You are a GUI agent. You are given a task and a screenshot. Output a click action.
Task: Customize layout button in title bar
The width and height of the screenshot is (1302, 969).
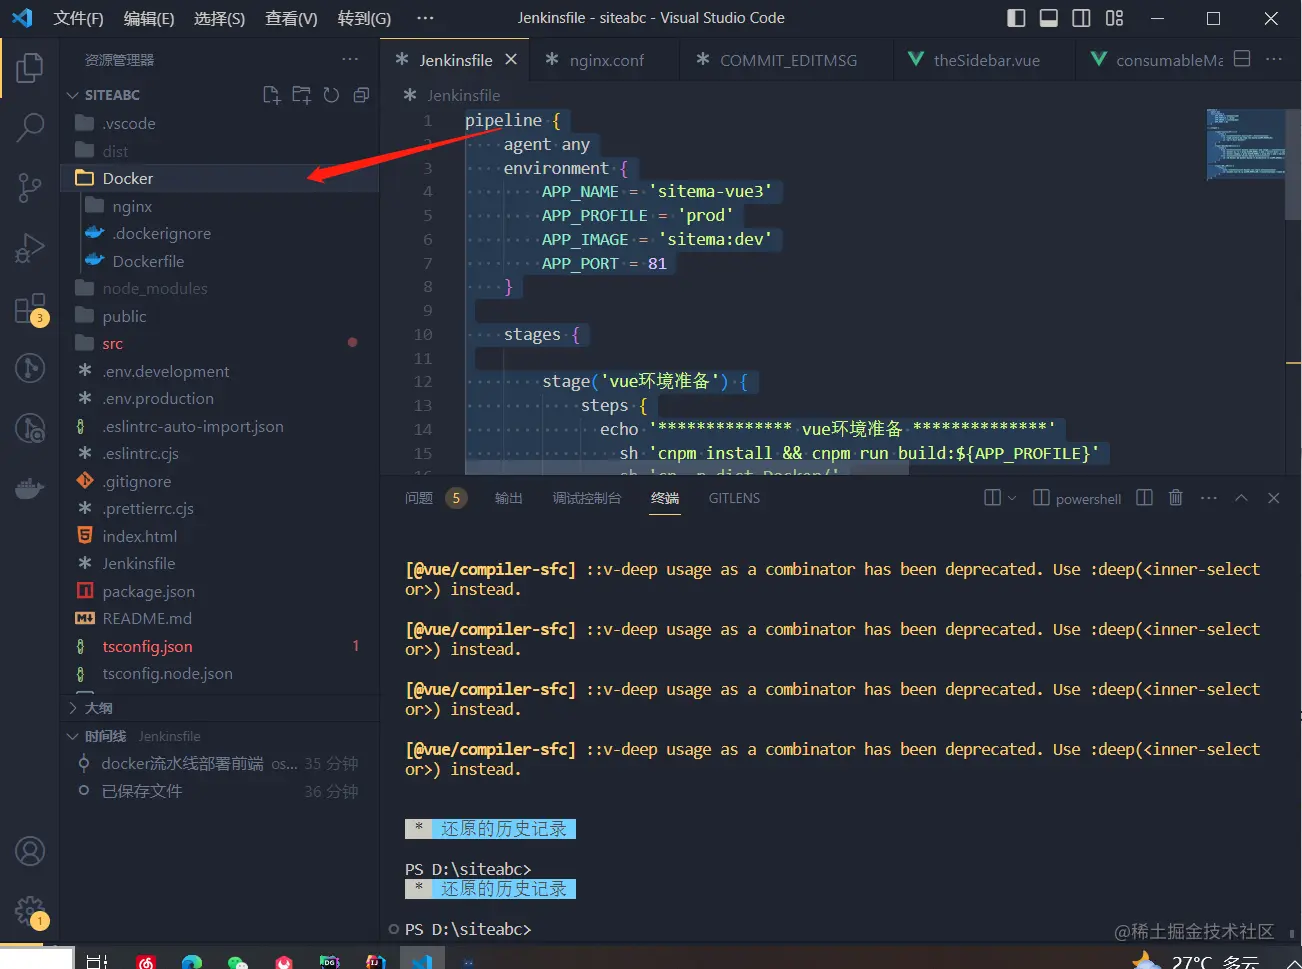(x=1114, y=18)
